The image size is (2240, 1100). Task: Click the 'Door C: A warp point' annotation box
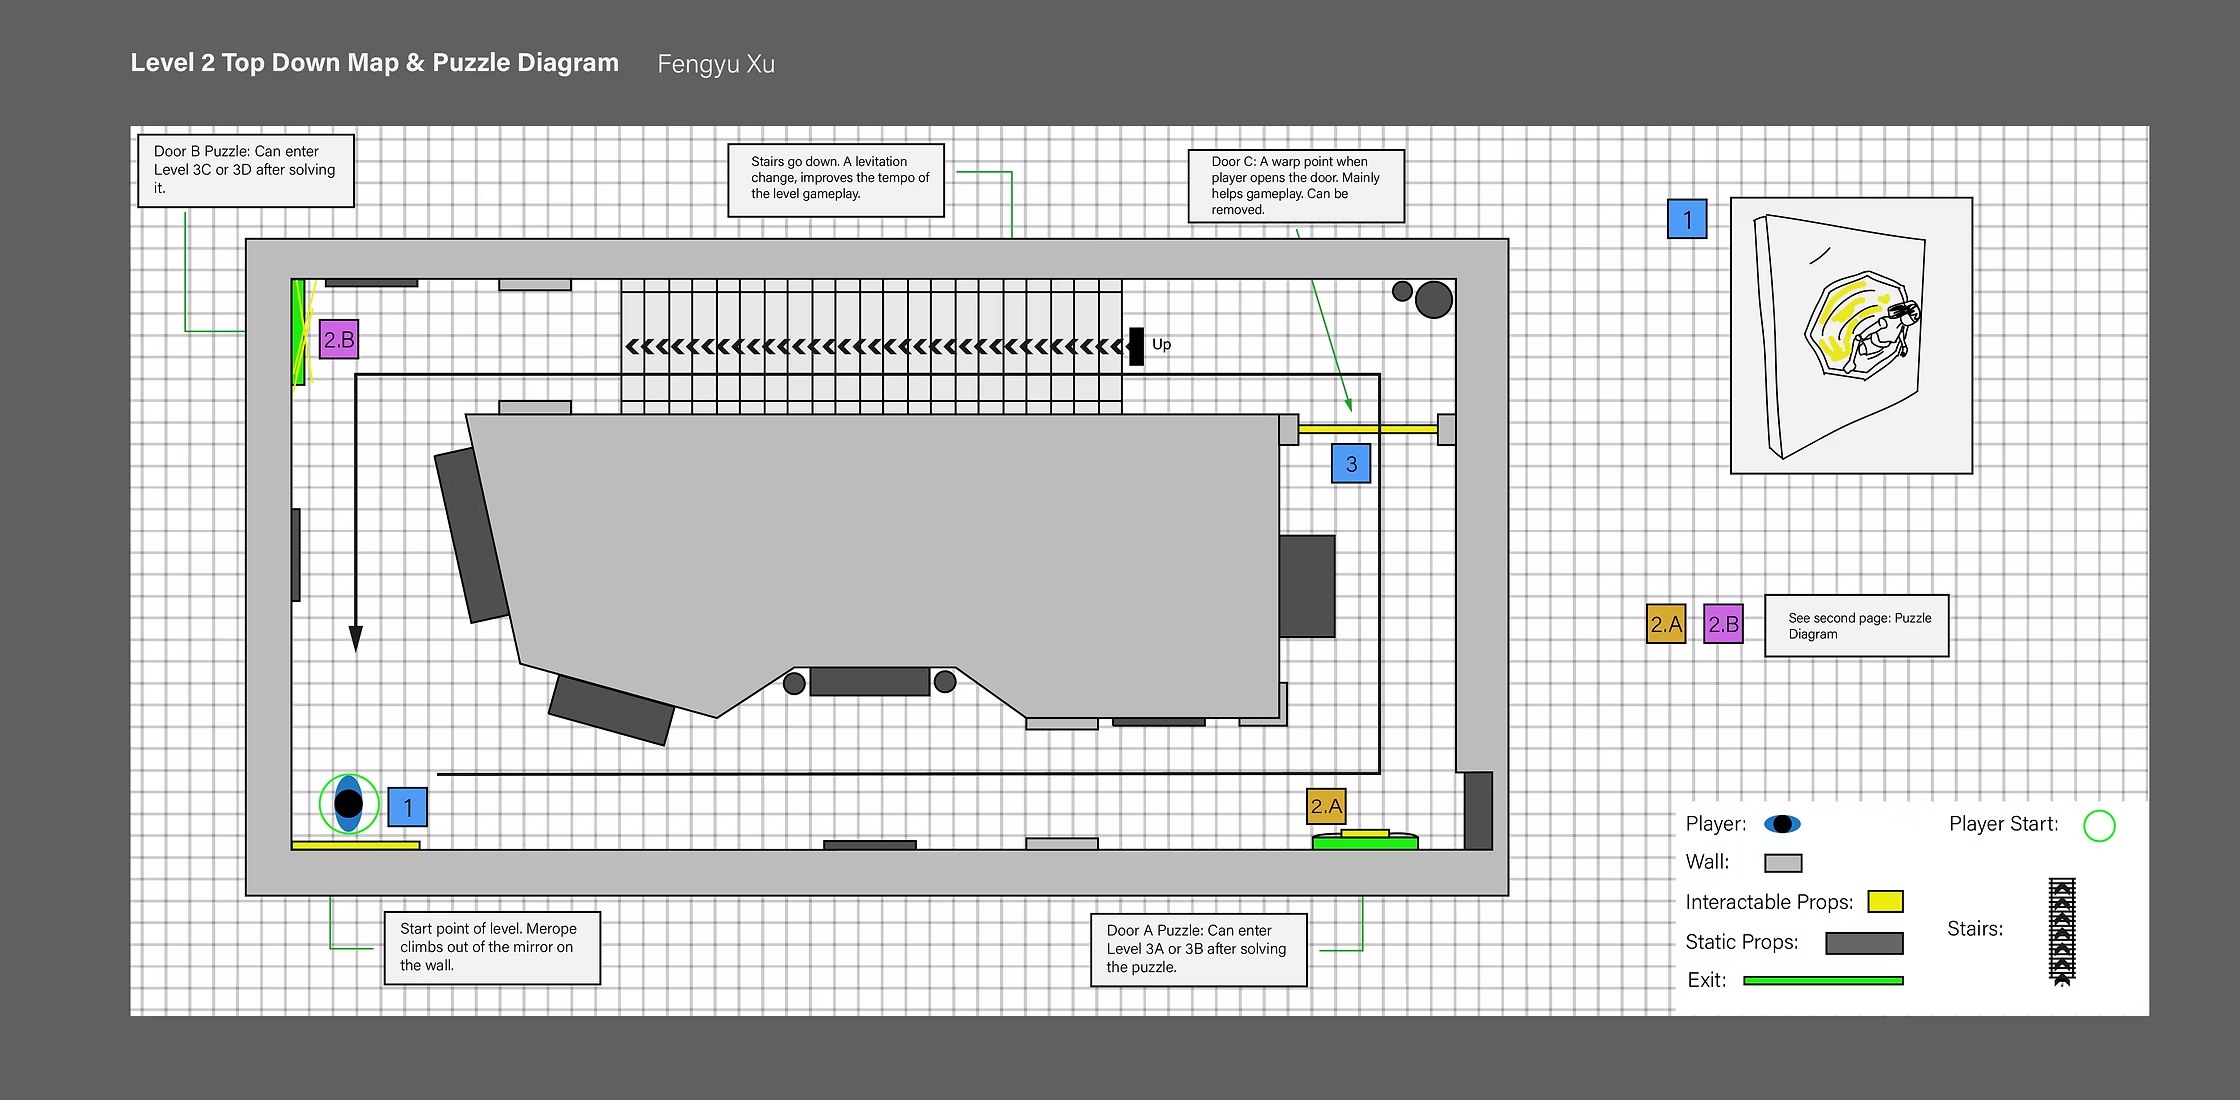coord(1297,185)
